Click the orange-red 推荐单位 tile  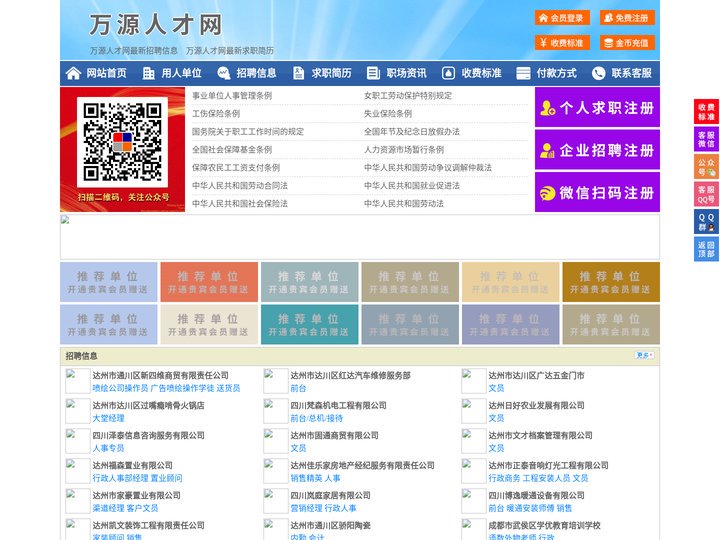tap(209, 282)
